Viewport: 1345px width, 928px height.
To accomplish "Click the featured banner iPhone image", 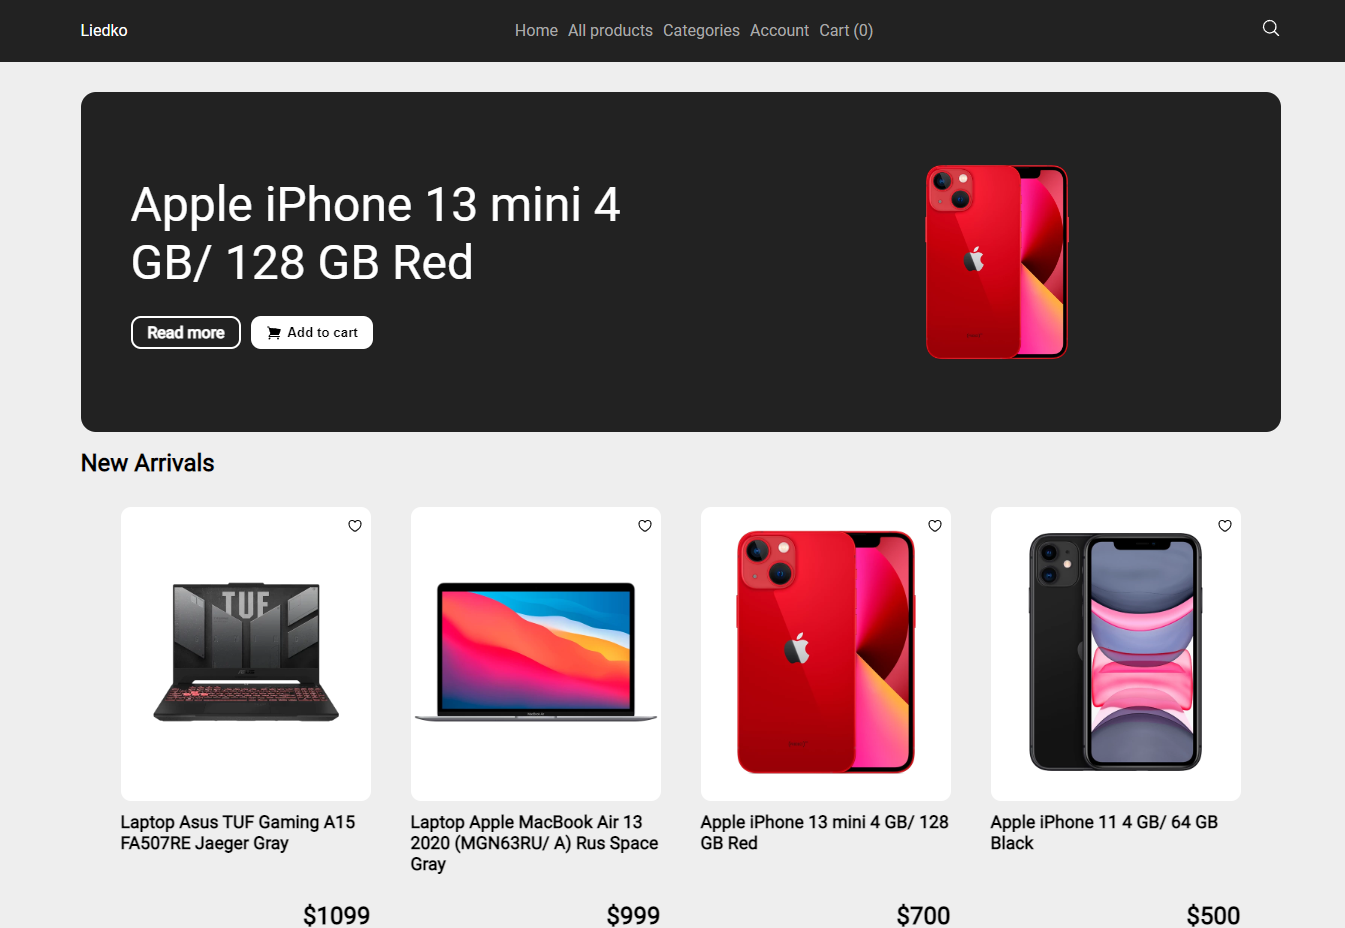I will 997,262.
